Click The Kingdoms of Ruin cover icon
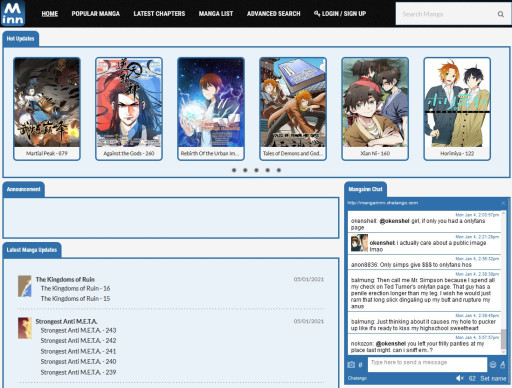The height and width of the screenshot is (388, 512). pyautogui.click(x=25, y=286)
